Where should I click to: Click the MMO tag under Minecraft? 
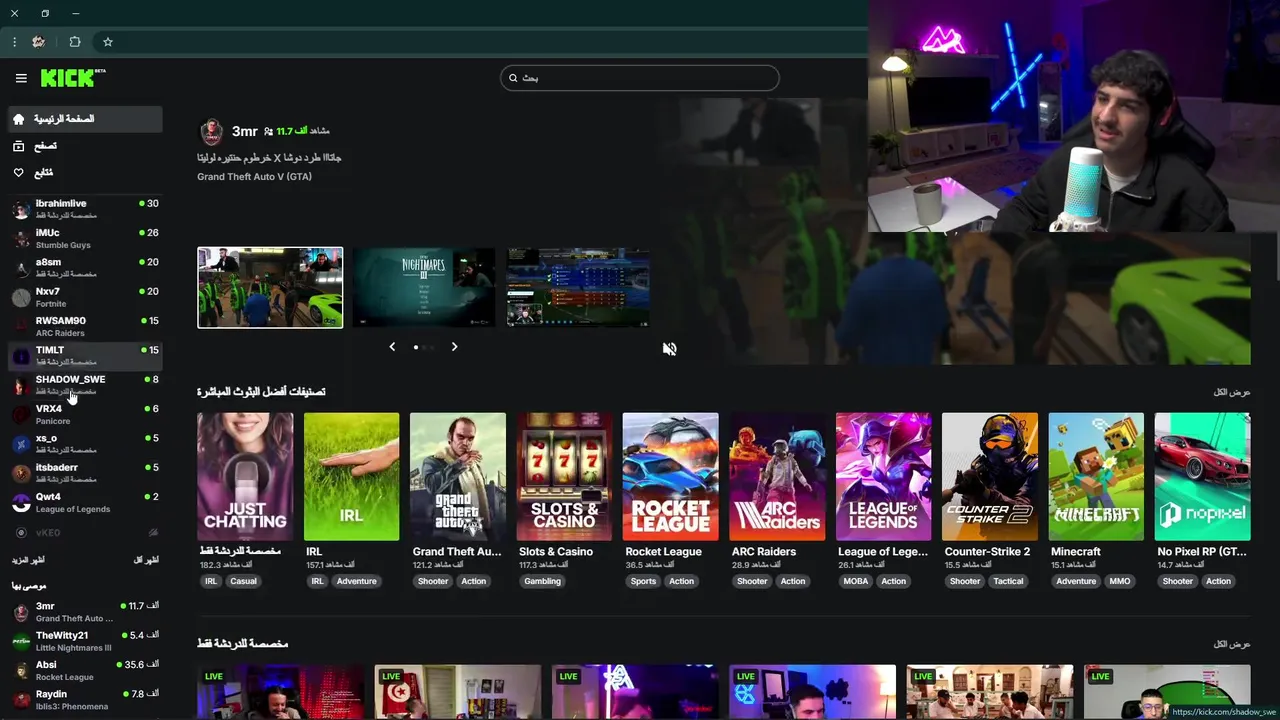[1119, 581]
